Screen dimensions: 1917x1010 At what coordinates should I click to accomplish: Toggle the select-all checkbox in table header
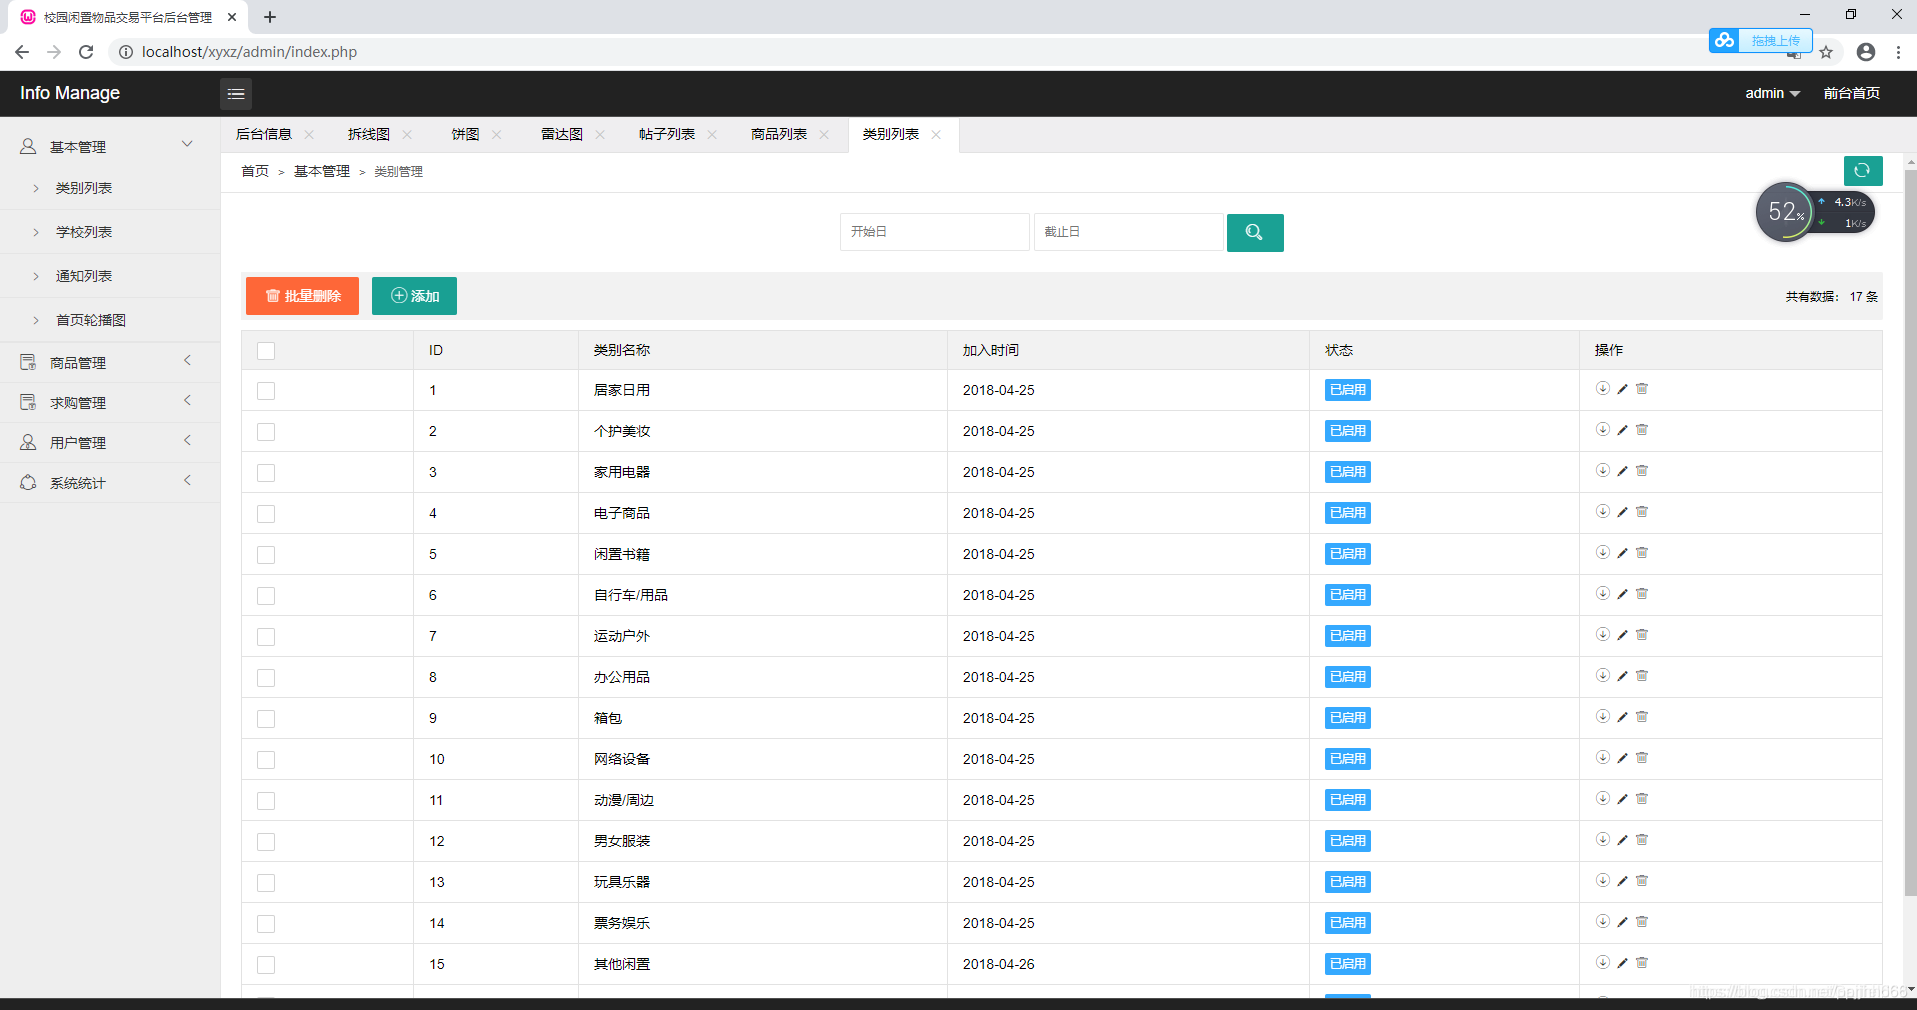tap(266, 351)
